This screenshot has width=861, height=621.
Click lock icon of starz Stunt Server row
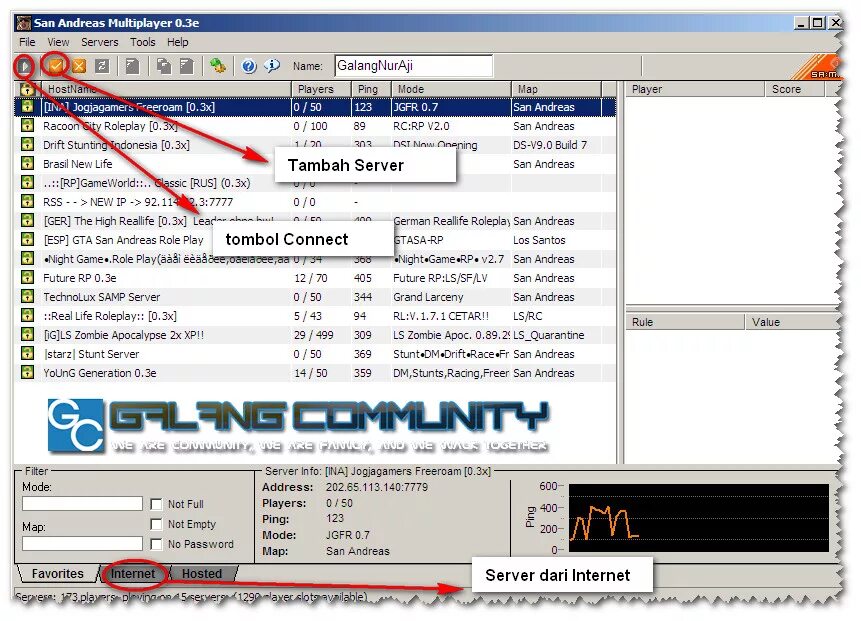pyautogui.click(x=27, y=354)
